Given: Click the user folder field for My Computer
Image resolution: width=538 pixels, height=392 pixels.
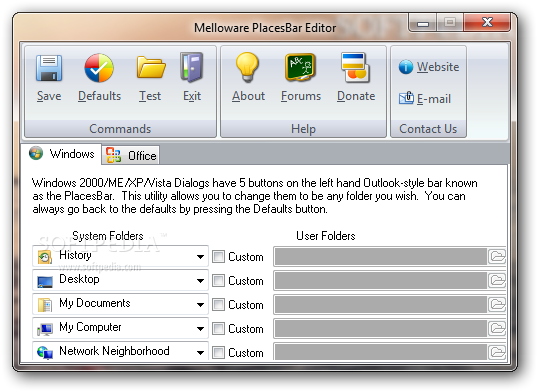Looking at the screenshot, I should 381,329.
